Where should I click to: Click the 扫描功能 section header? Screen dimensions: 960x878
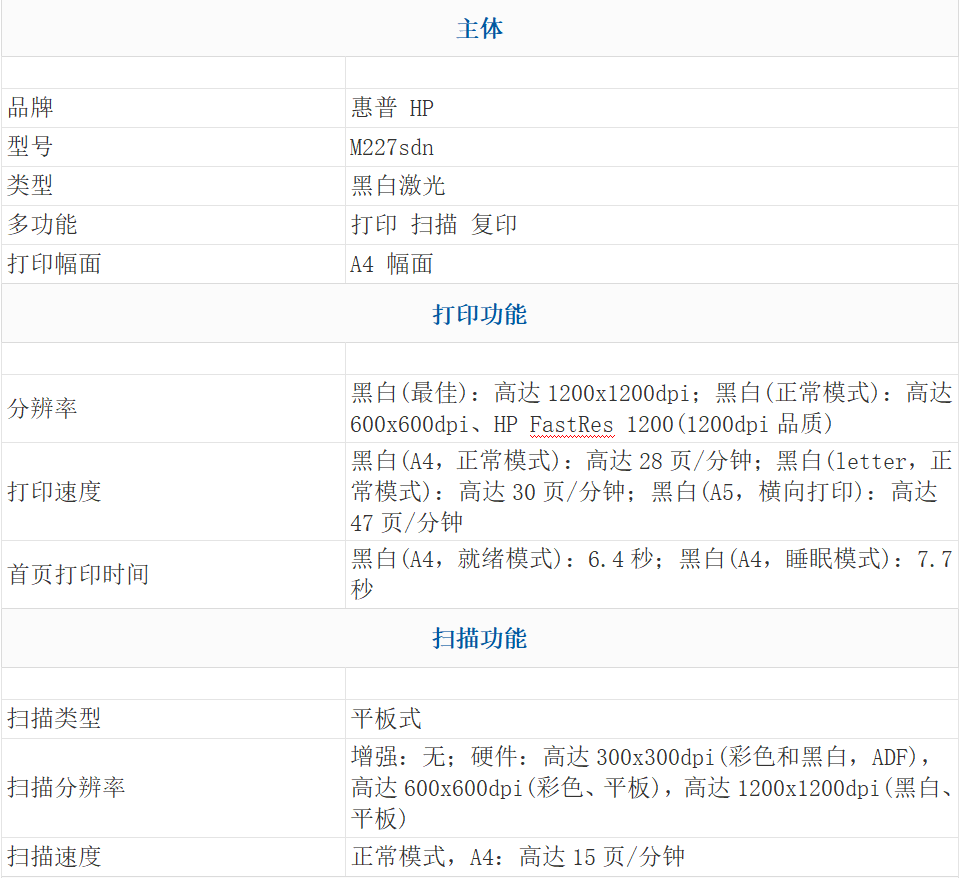[479, 638]
